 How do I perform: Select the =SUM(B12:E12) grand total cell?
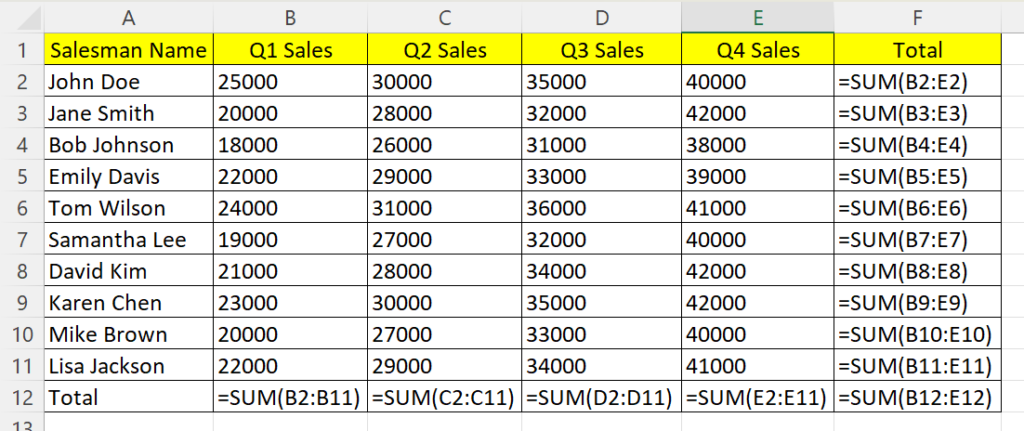click(x=917, y=398)
